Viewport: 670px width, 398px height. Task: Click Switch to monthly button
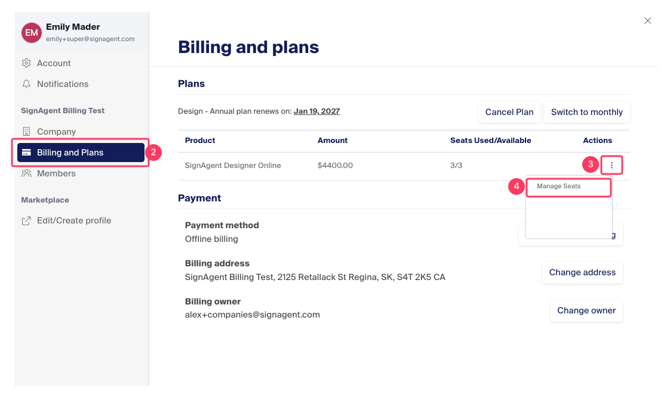[587, 112]
